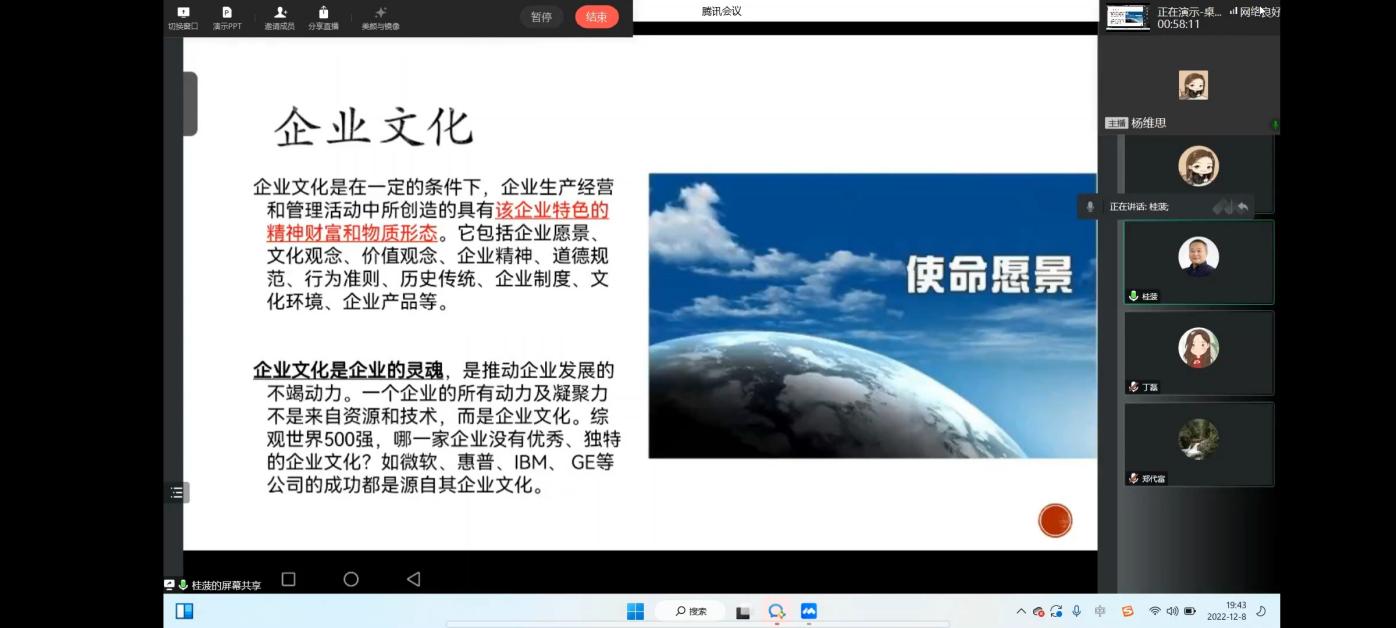This screenshot has width=1396, height=628.
Task: Click the gray side handle near slide top-left
Action: [x=190, y=104]
